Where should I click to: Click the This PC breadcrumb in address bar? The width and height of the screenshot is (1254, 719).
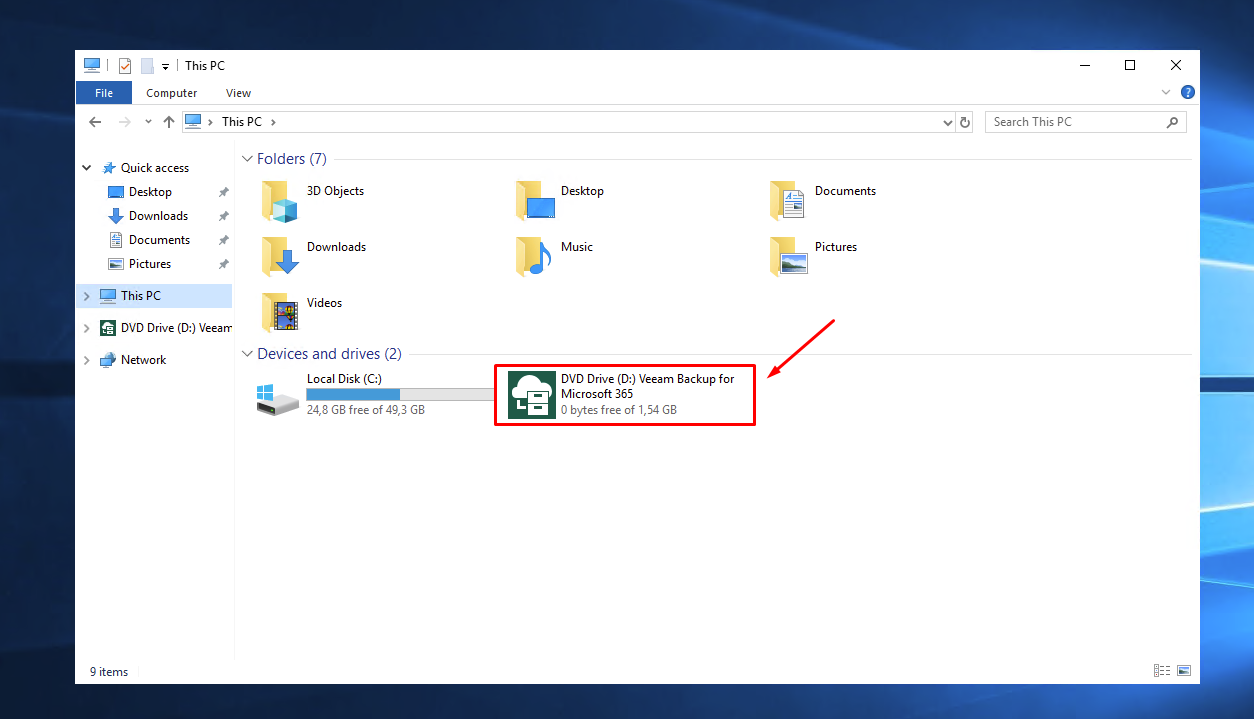[x=242, y=122]
